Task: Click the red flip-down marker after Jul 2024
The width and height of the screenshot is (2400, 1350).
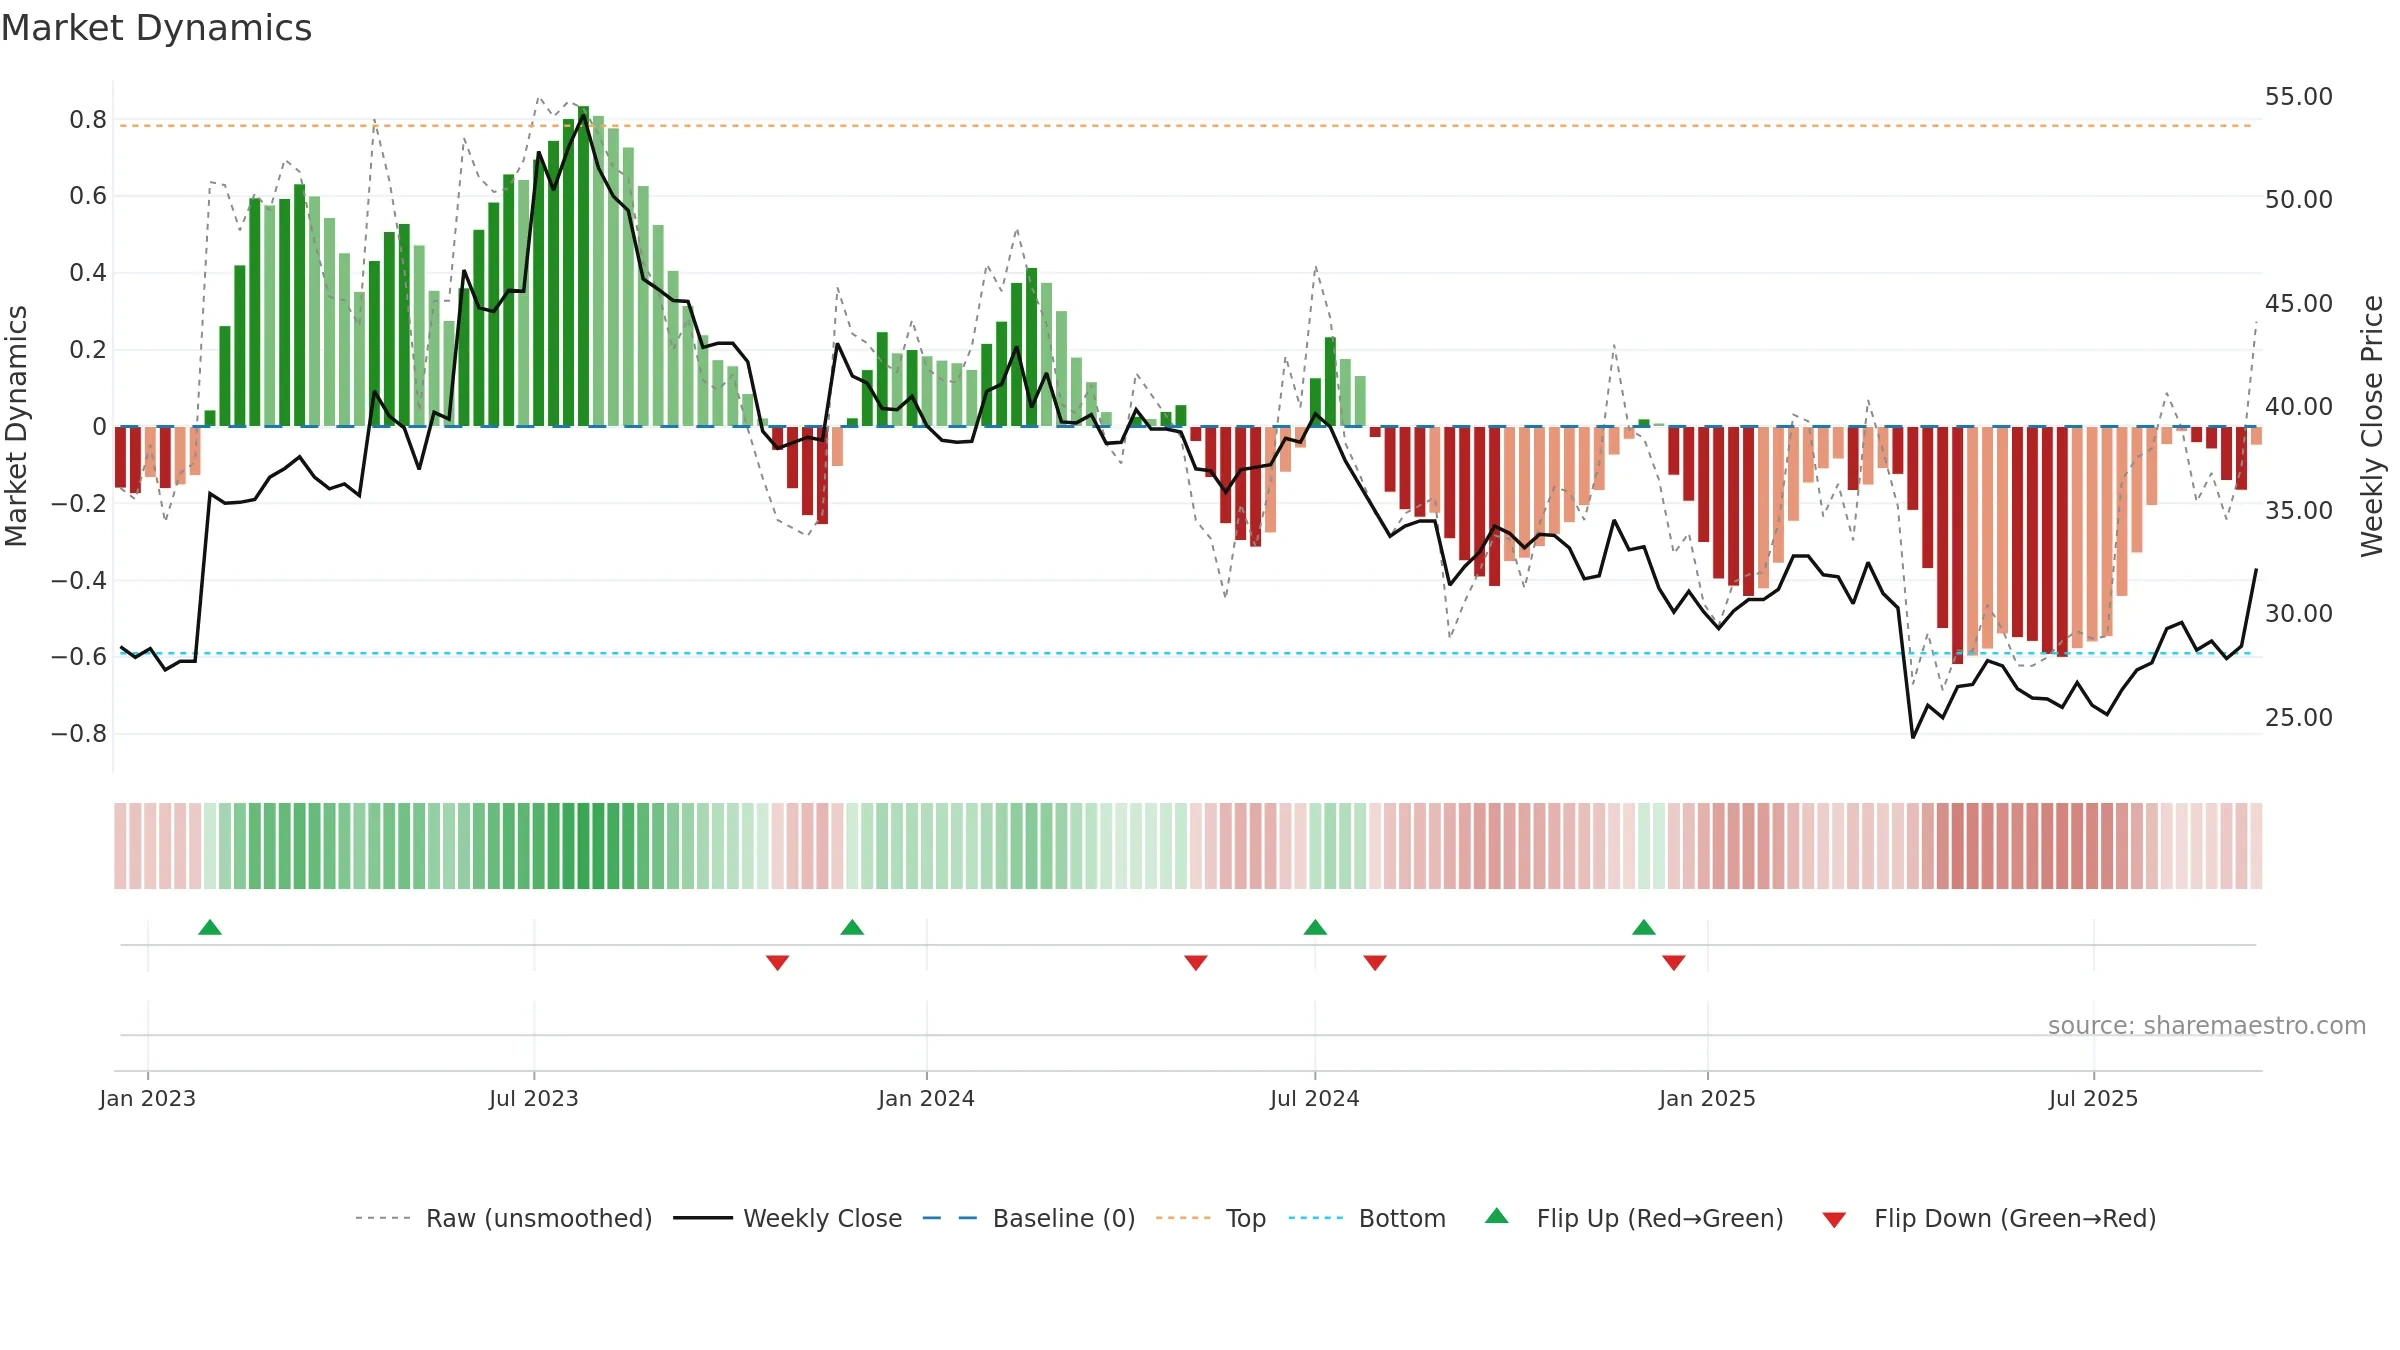Action: pyautogui.click(x=1375, y=963)
